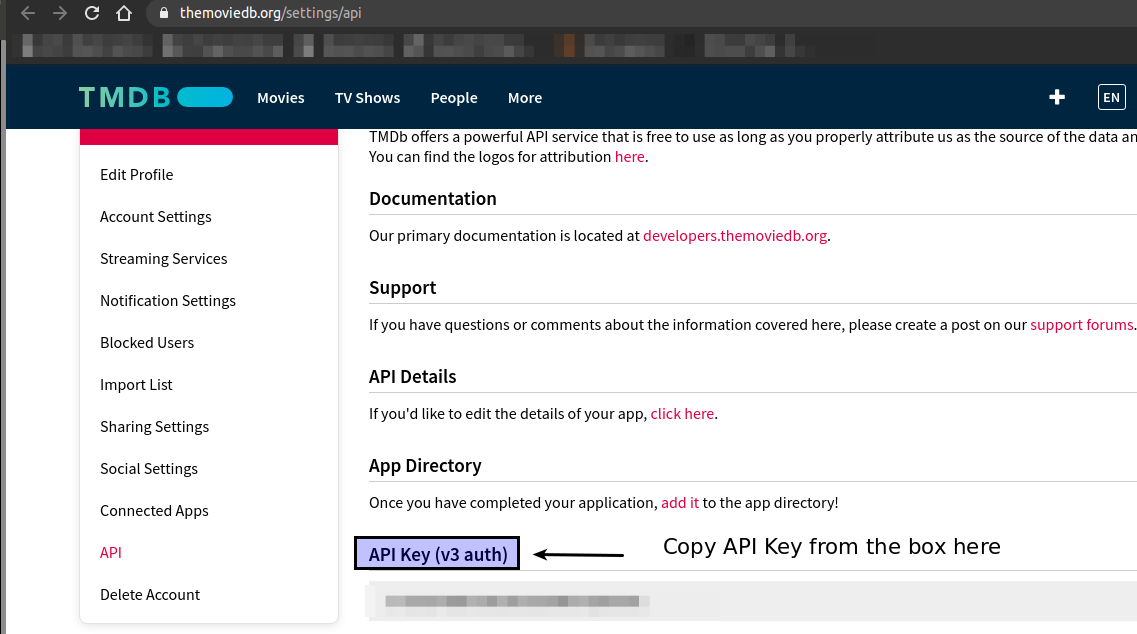
Task: Go to Account Settings
Action: pyautogui.click(x=156, y=217)
